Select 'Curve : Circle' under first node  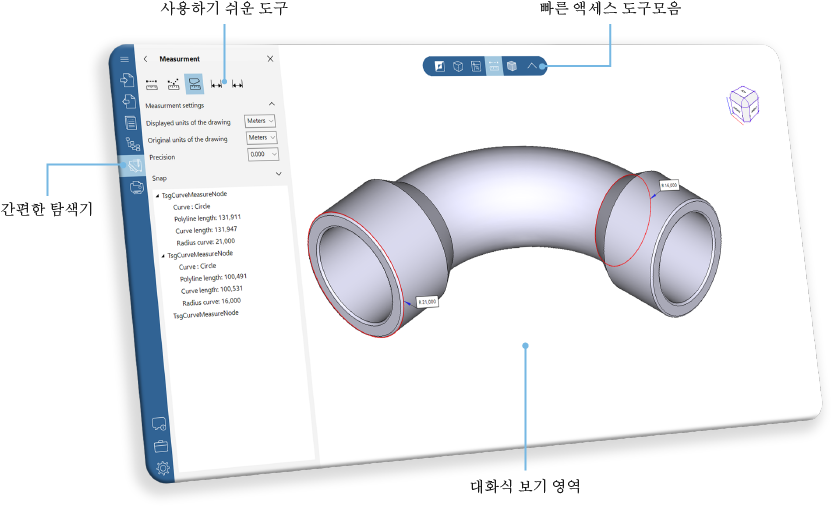[x=191, y=207]
